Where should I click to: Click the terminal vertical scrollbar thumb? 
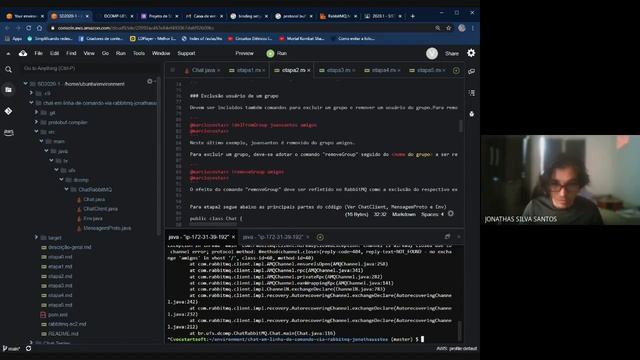(x=460, y=331)
